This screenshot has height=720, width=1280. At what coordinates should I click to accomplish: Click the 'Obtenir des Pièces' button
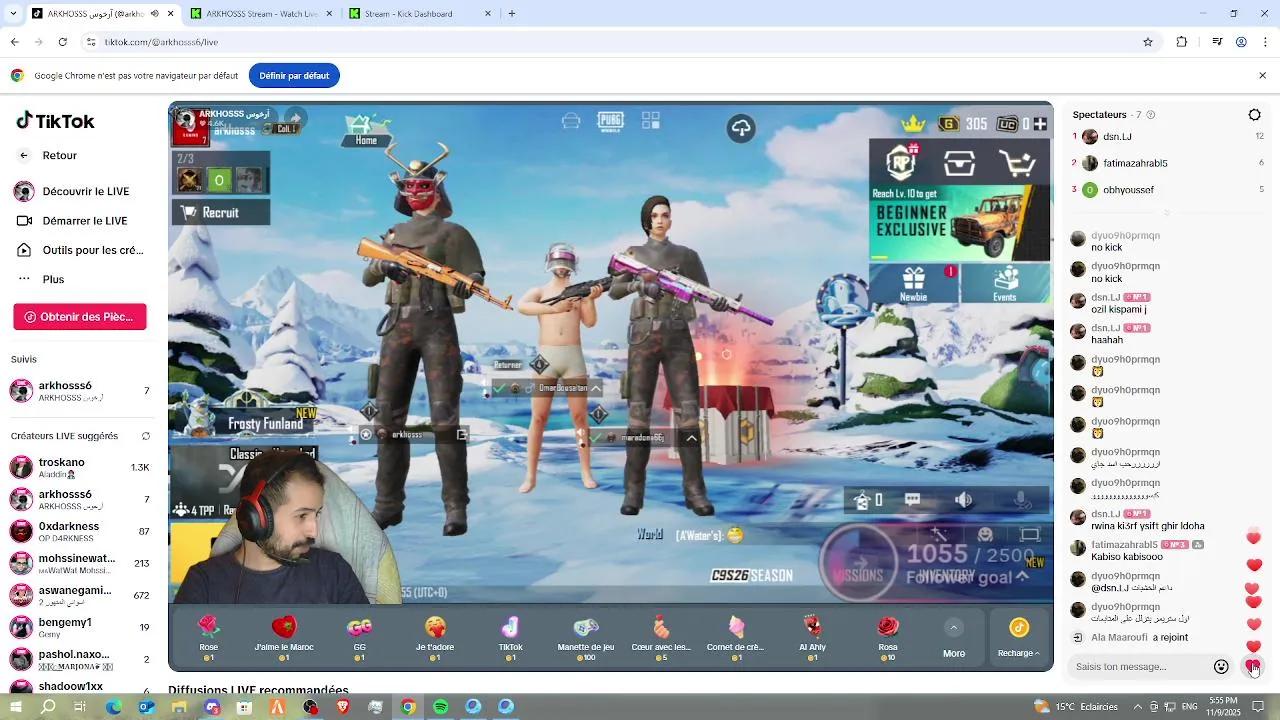79,316
